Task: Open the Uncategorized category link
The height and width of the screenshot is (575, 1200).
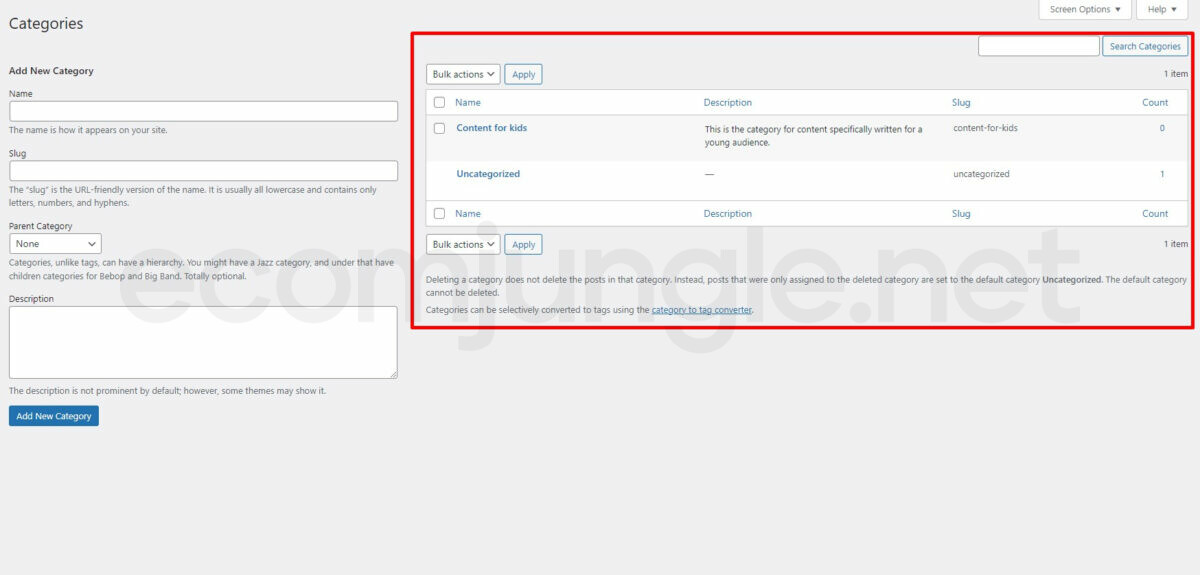Action: pyautogui.click(x=488, y=174)
